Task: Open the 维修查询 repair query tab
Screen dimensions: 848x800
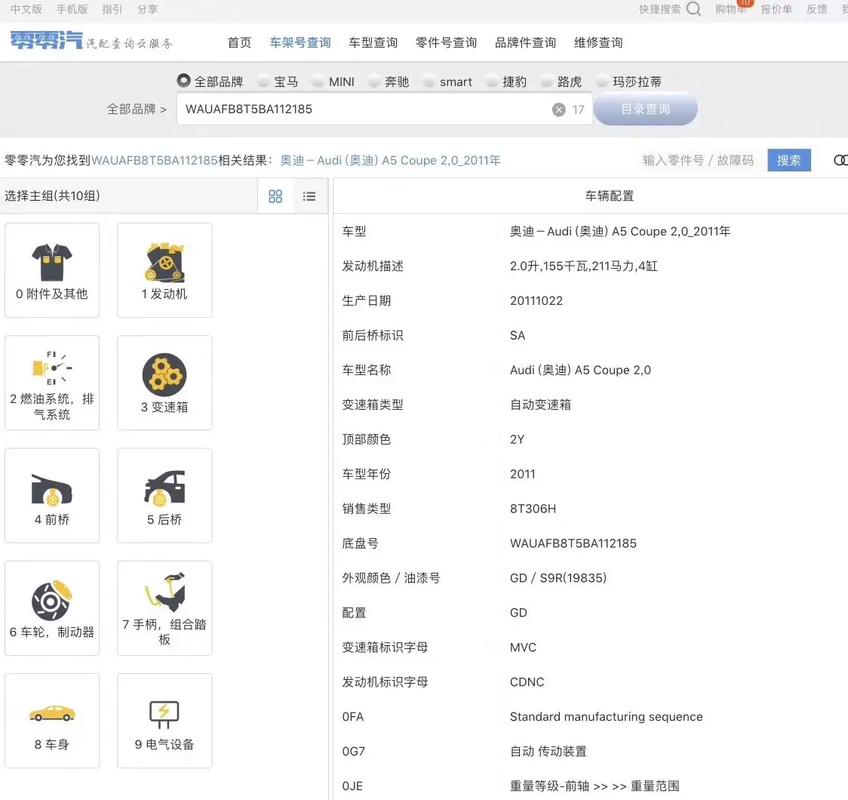Action: pyautogui.click(x=598, y=43)
